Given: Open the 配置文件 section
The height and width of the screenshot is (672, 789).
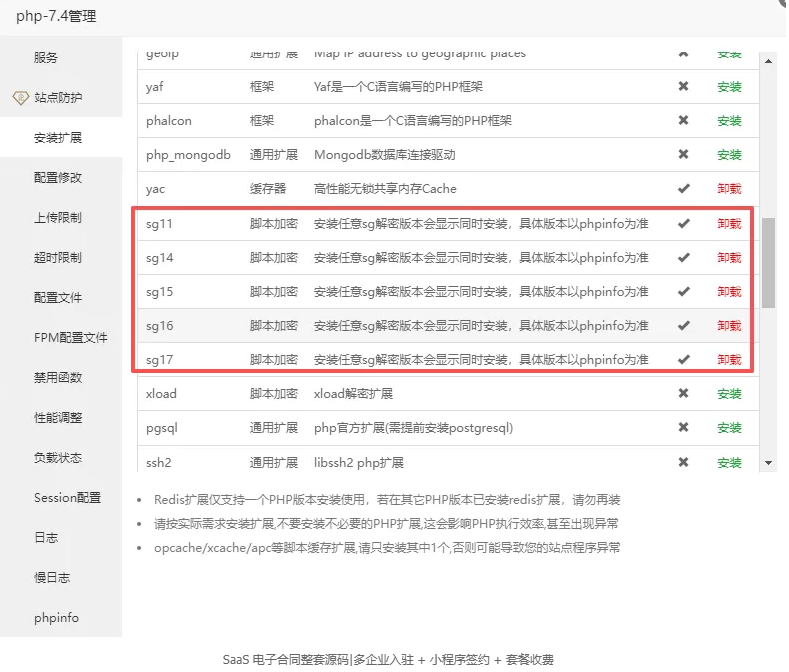Looking at the screenshot, I should 58,297.
